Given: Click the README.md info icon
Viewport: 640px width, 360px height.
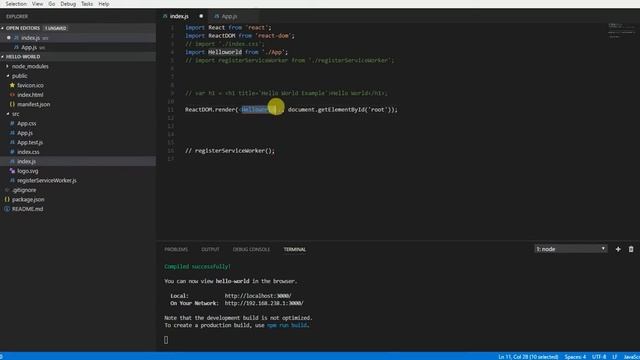Looking at the screenshot, I should click(x=7, y=209).
